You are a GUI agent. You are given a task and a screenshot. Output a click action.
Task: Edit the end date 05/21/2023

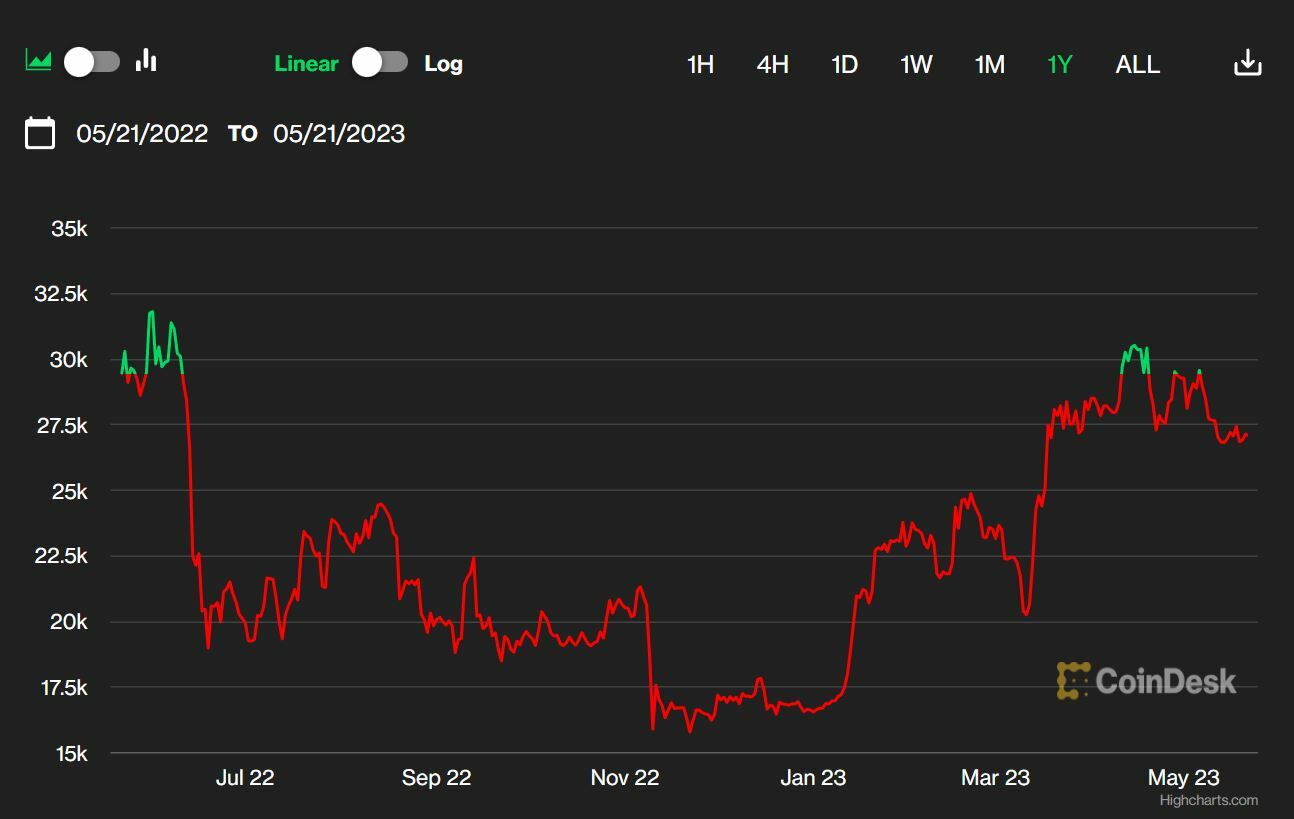pos(339,134)
